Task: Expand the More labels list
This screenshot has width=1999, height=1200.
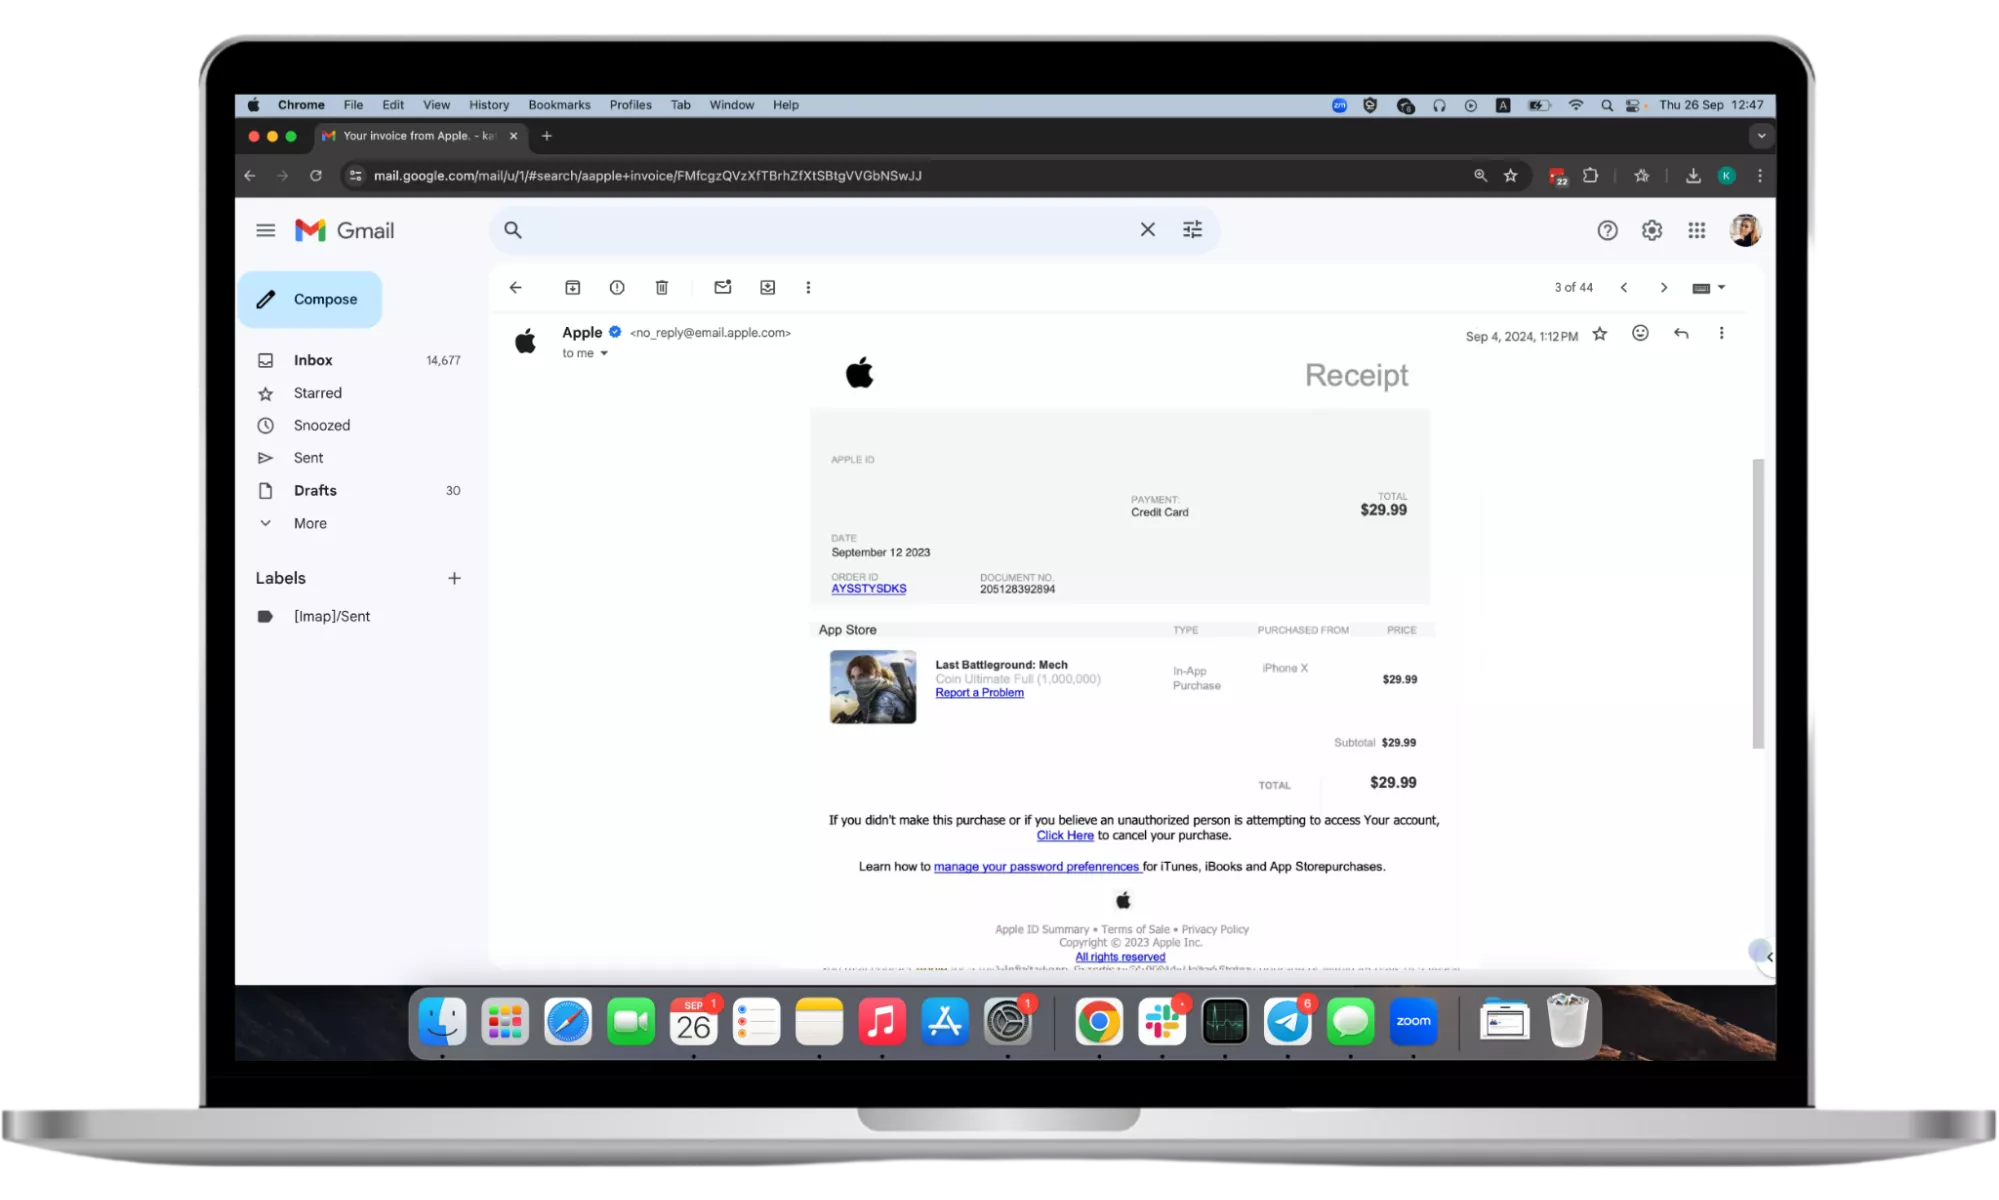Action: 309,524
